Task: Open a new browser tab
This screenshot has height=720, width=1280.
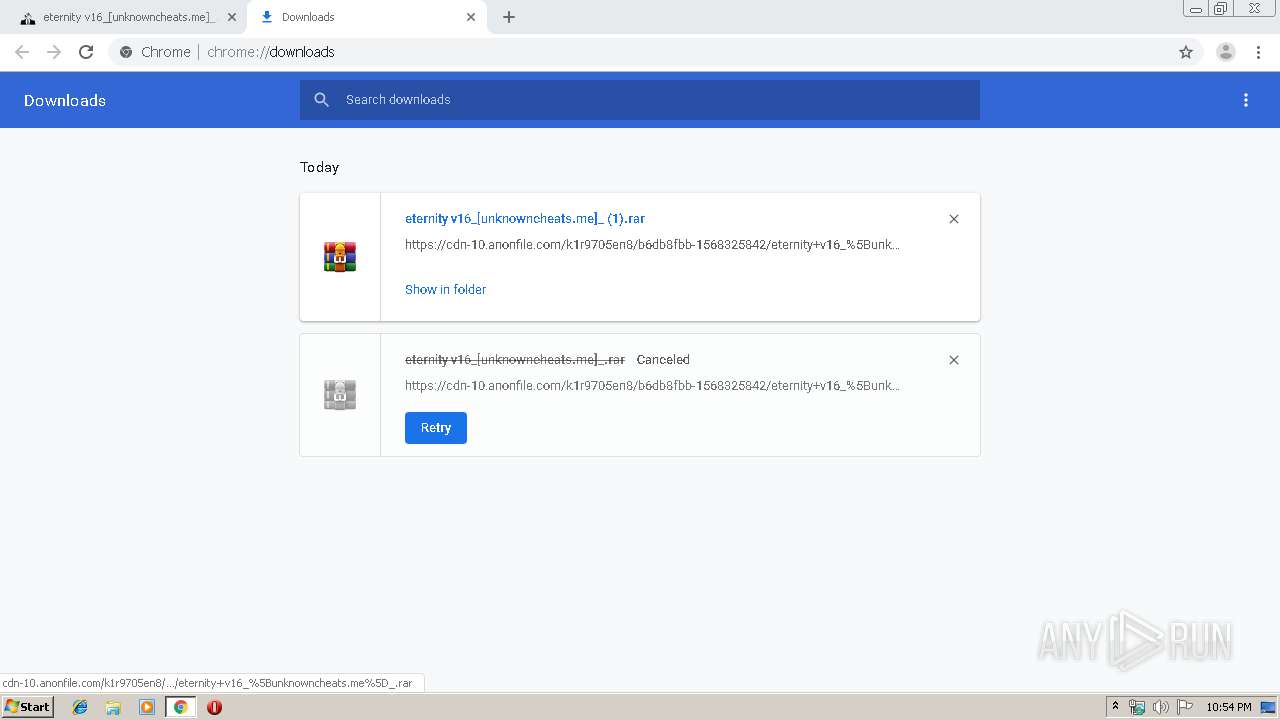Action: click(x=509, y=17)
